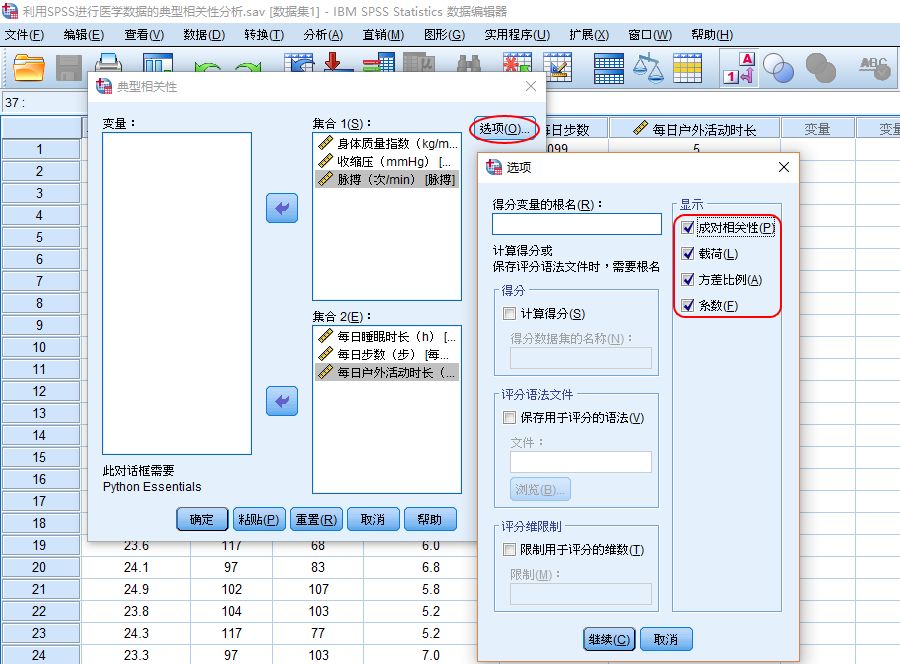Image resolution: width=900 pixels, height=664 pixels.
Task: Click the Redo arrow icon
Action: pyautogui.click(x=247, y=67)
